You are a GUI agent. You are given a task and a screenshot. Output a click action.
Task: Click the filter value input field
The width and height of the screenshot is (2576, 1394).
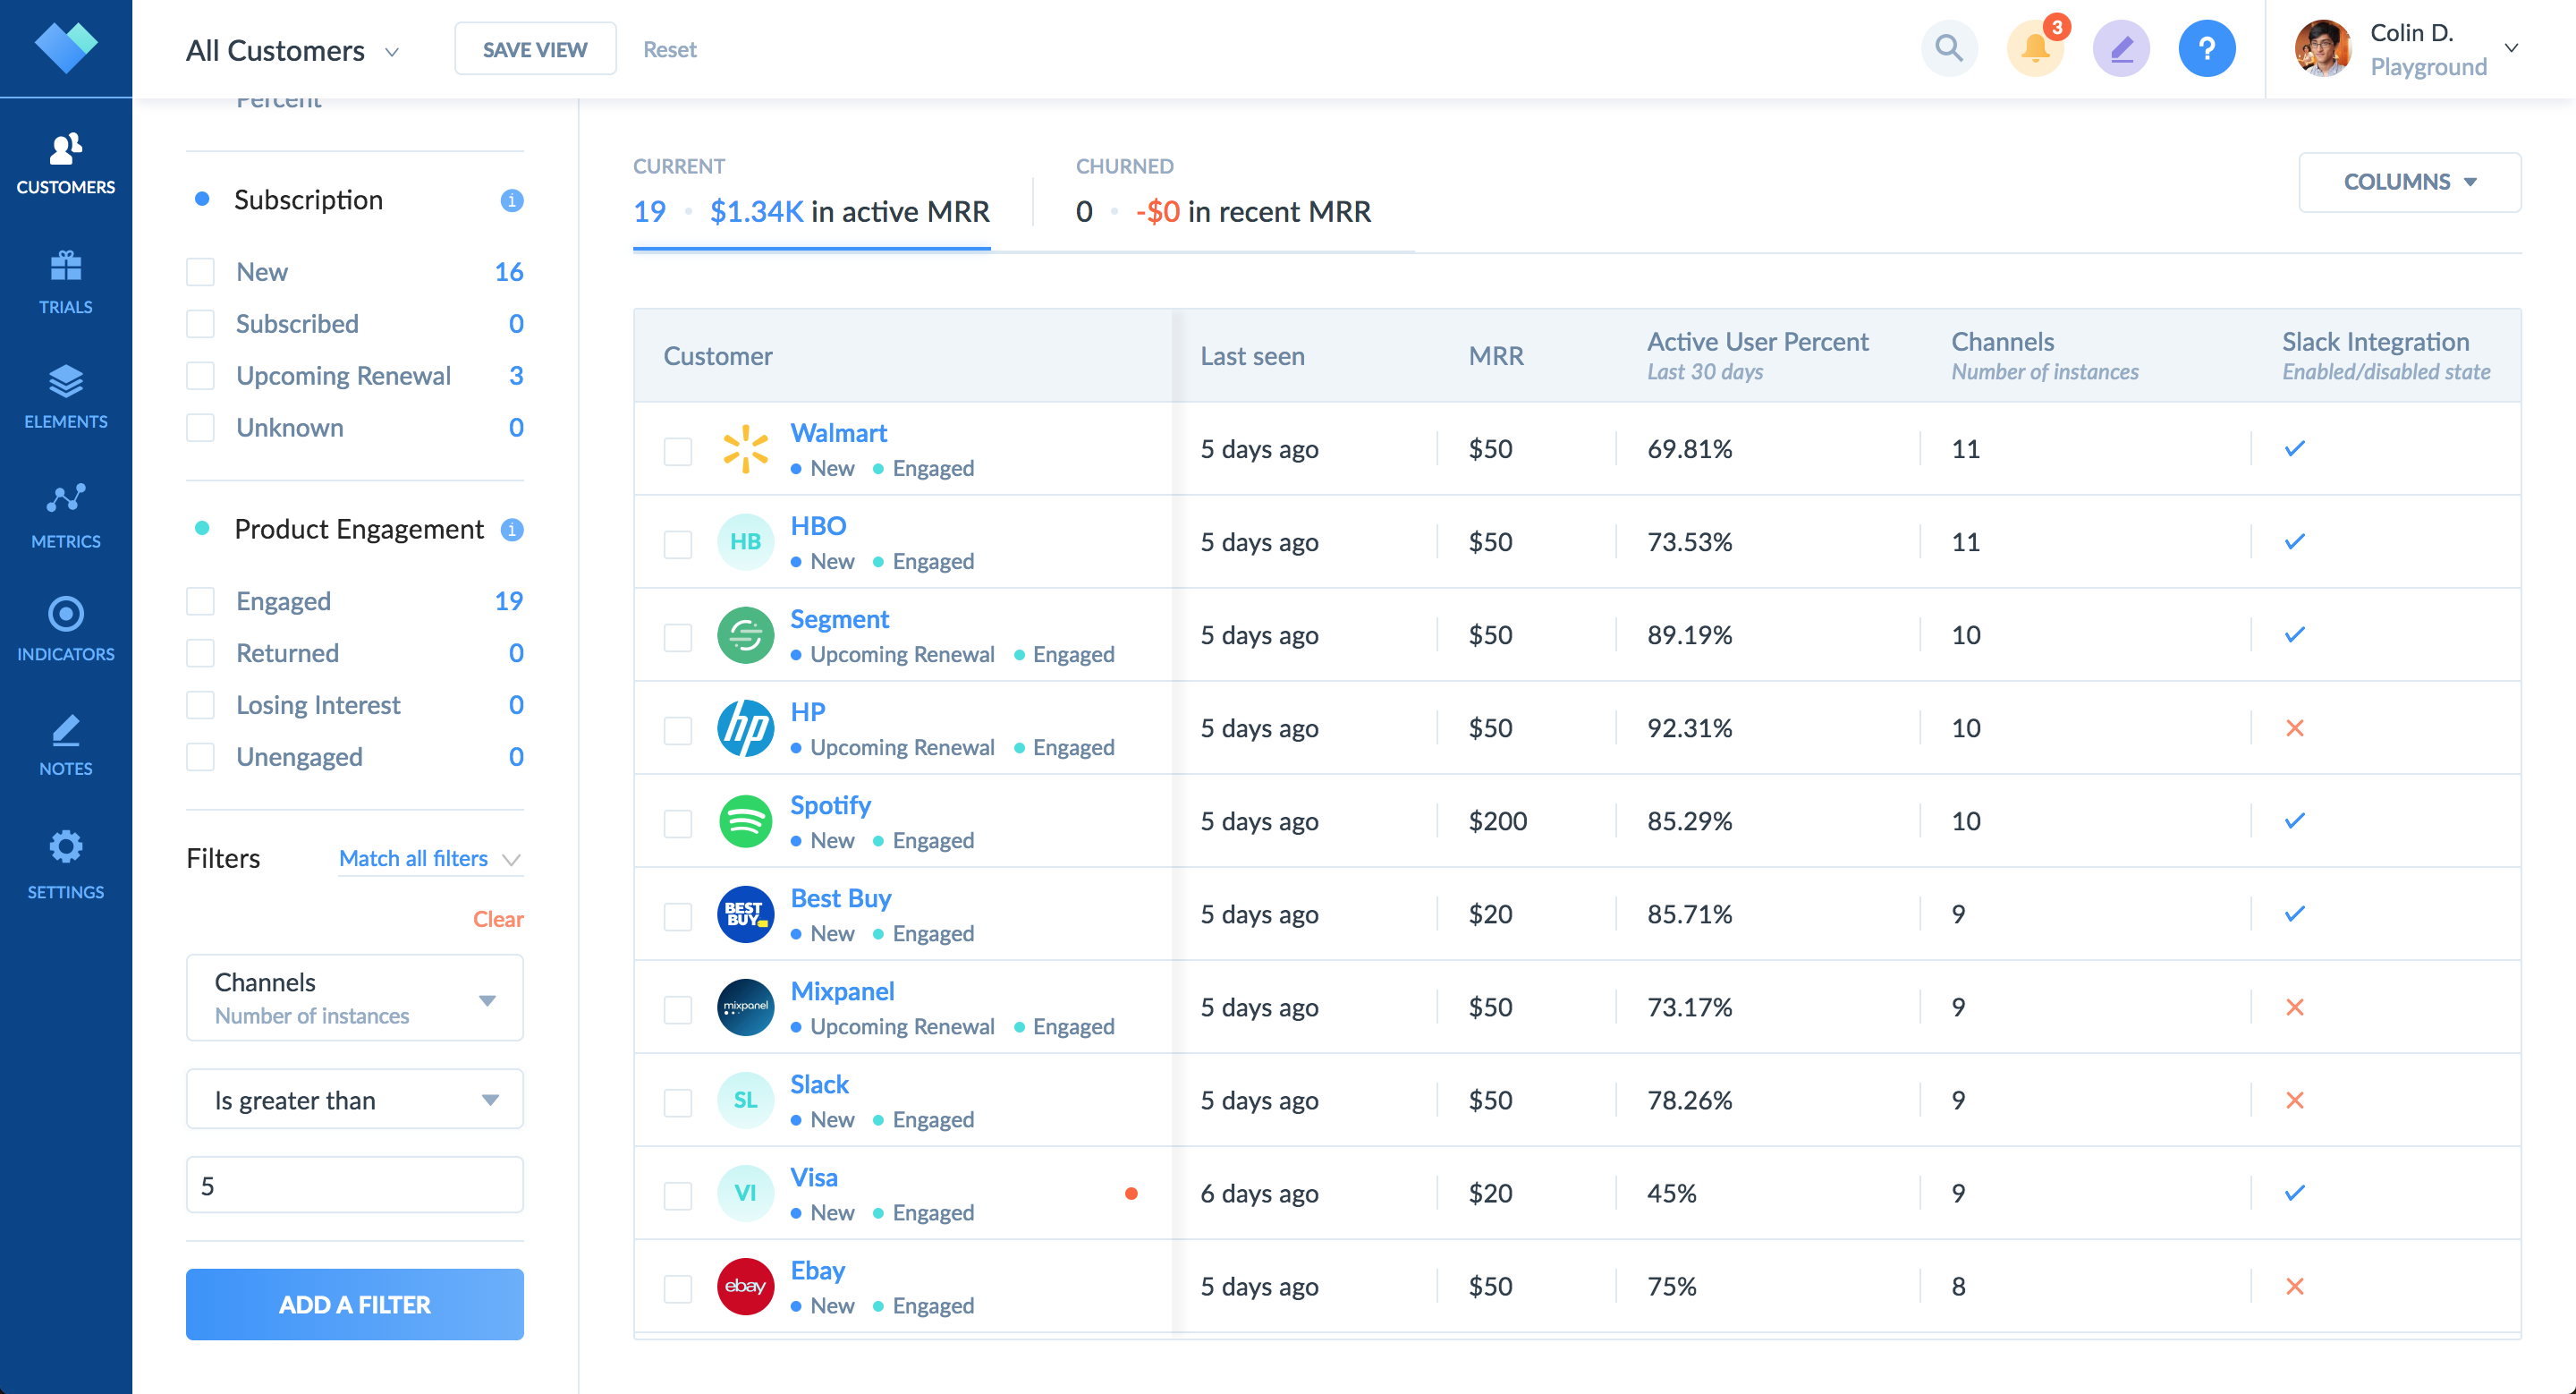(354, 1185)
